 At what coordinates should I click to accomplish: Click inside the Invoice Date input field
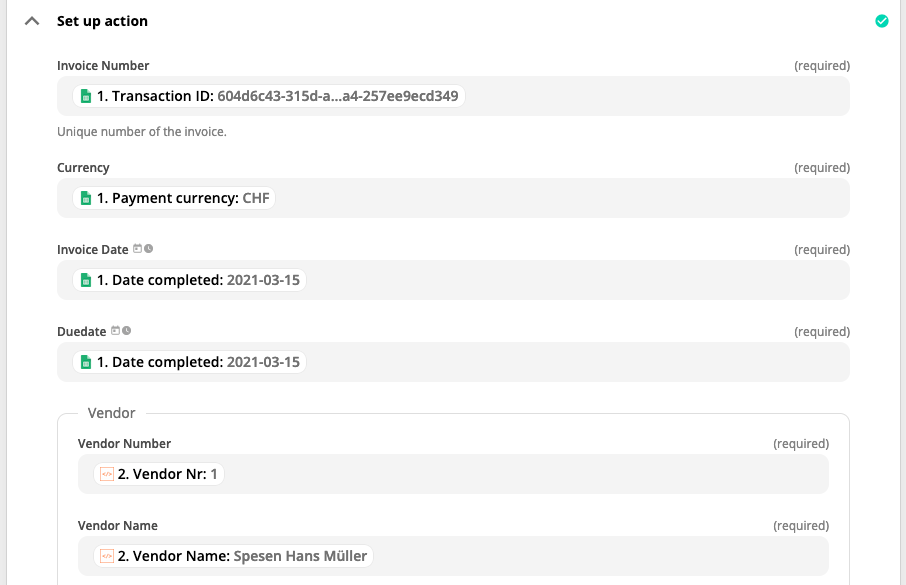tap(453, 280)
